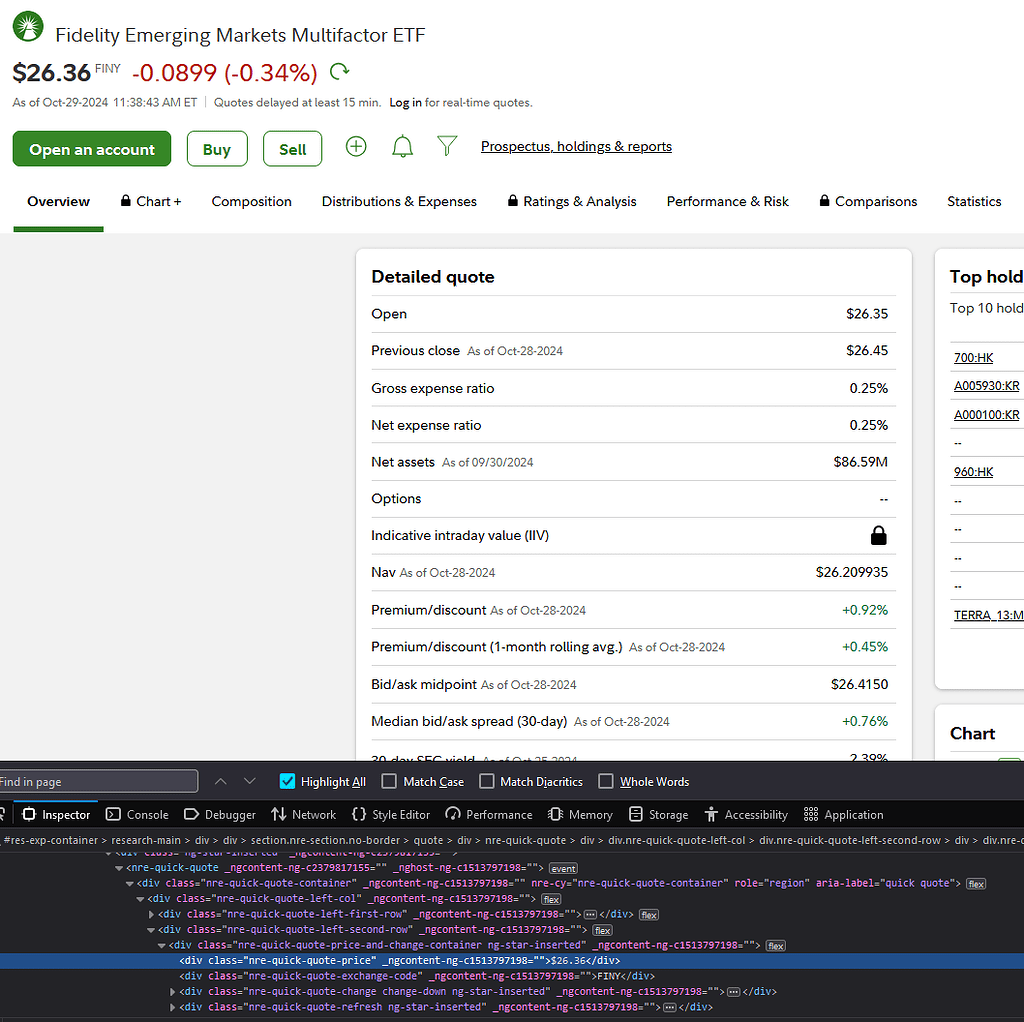The height and width of the screenshot is (1022, 1024).
Task: Enable the Match Case checkbox
Action: (x=387, y=781)
